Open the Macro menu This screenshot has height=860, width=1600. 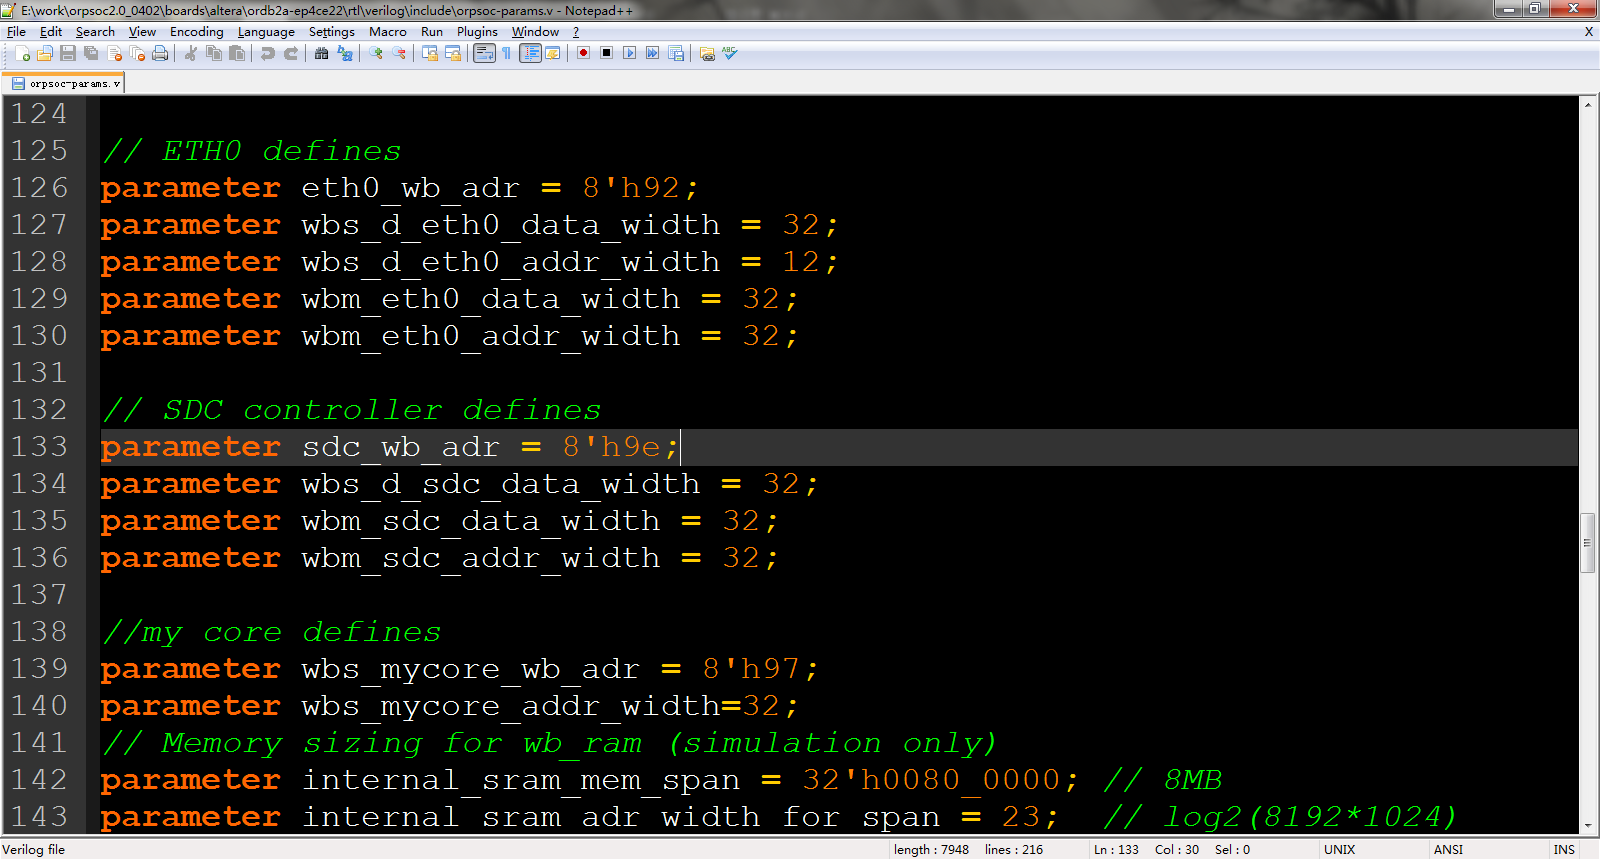pyautogui.click(x=388, y=32)
